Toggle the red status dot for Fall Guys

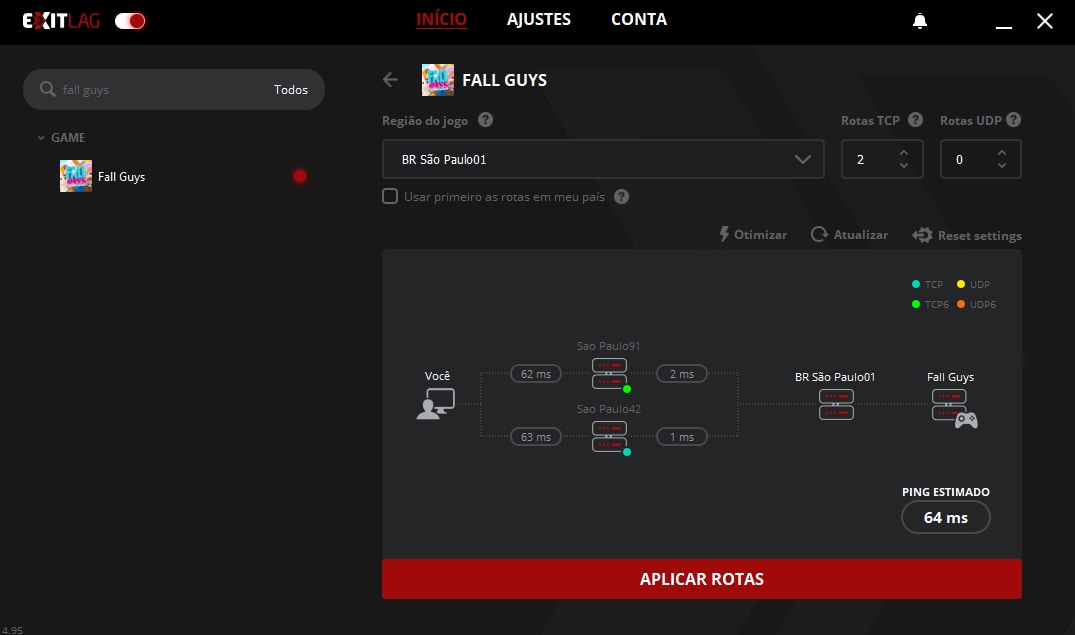point(299,177)
